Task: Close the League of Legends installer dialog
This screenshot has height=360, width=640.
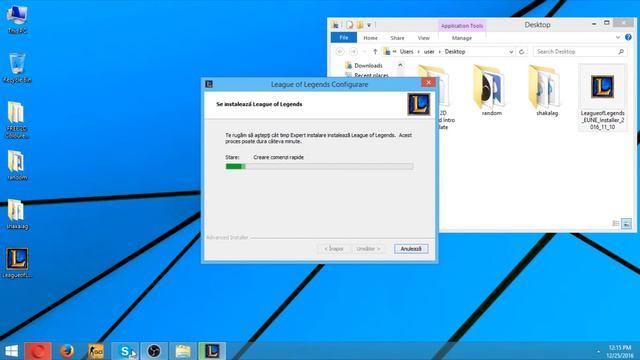Action: [428, 82]
